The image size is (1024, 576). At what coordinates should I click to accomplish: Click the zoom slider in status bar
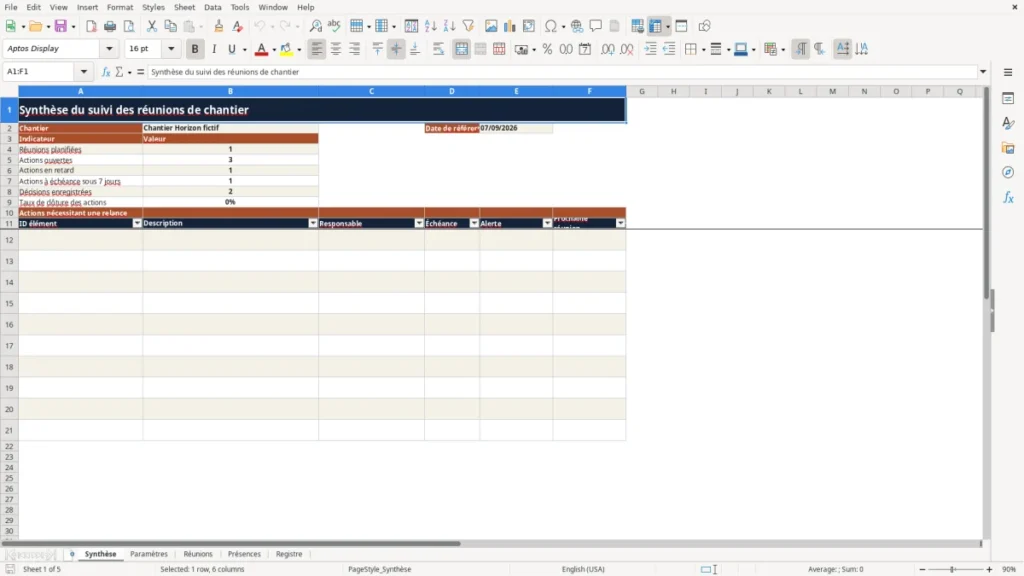pos(955,569)
